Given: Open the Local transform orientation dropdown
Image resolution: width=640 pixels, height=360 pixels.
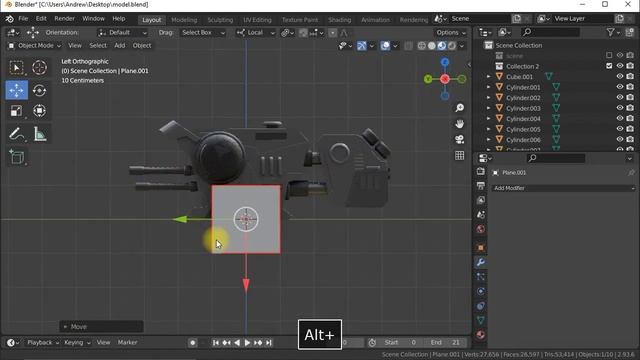Looking at the screenshot, I should (x=256, y=33).
